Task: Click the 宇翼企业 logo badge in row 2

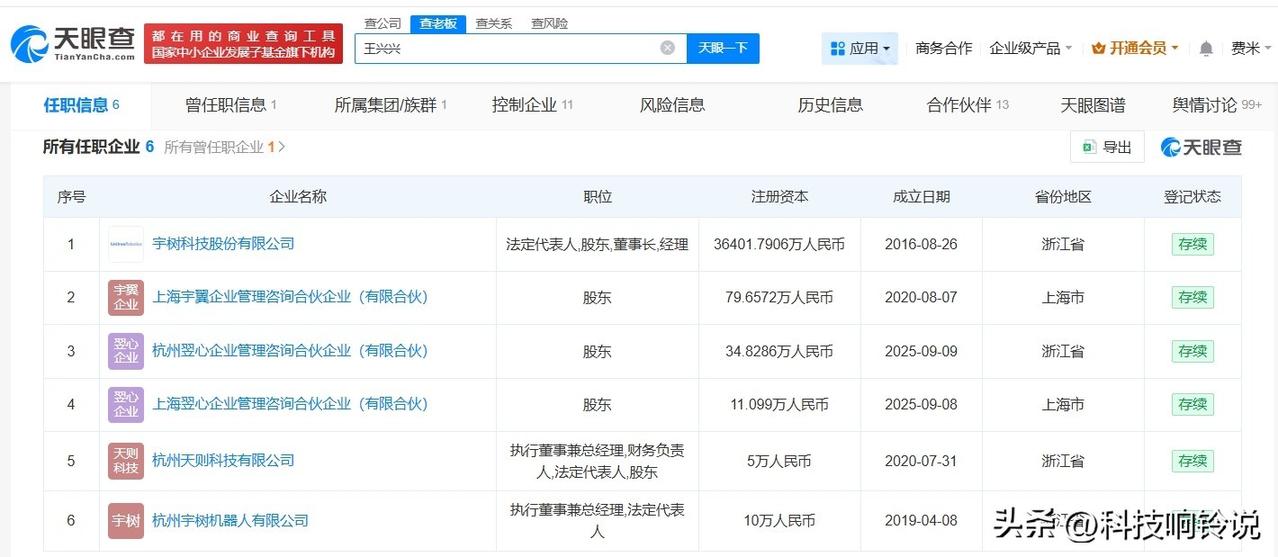Action: point(126,298)
